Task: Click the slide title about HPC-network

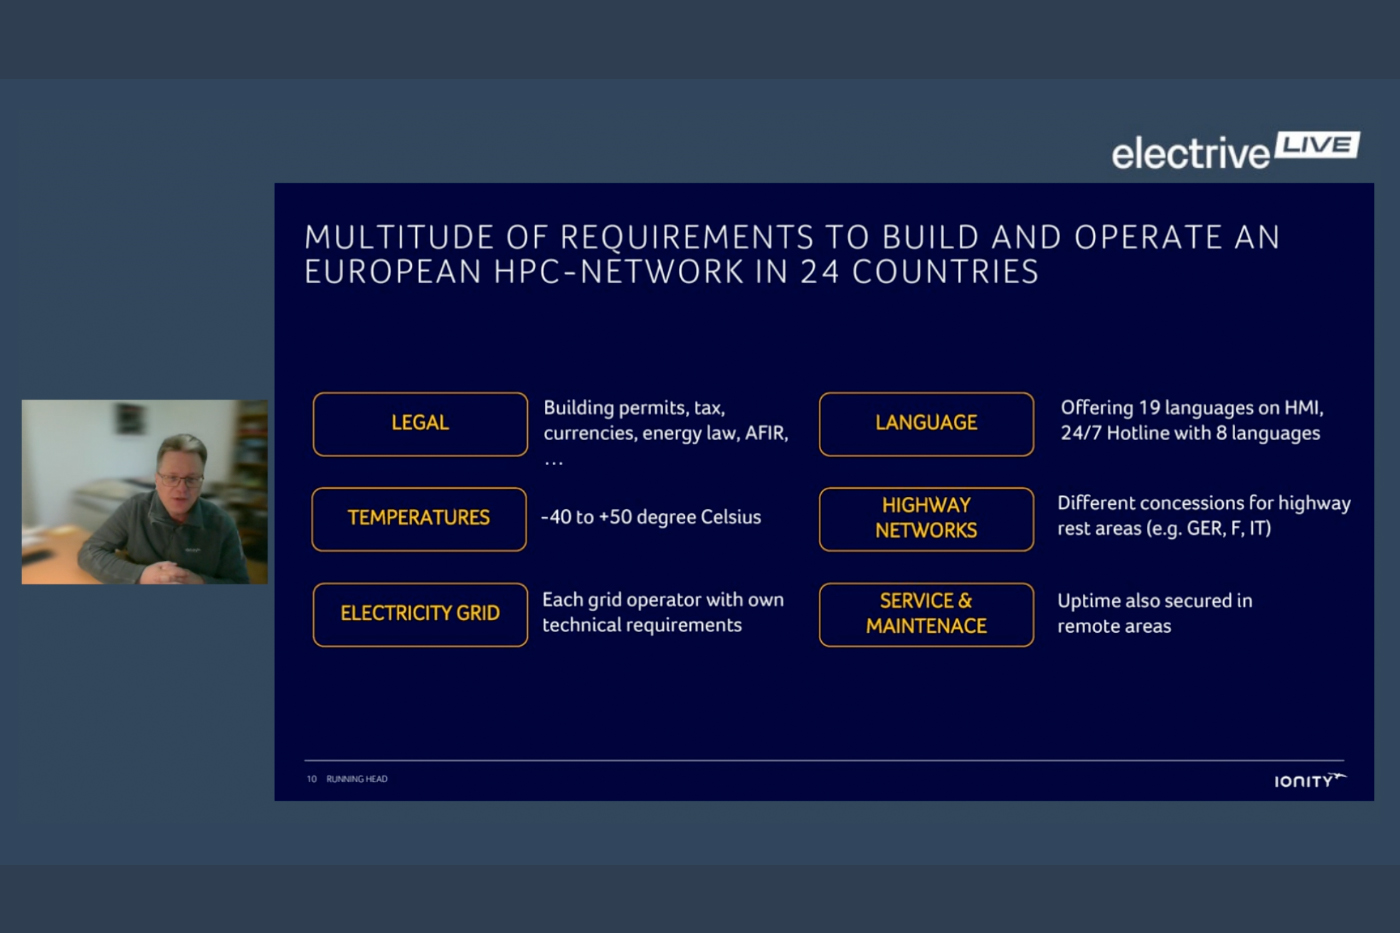Action: point(791,254)
